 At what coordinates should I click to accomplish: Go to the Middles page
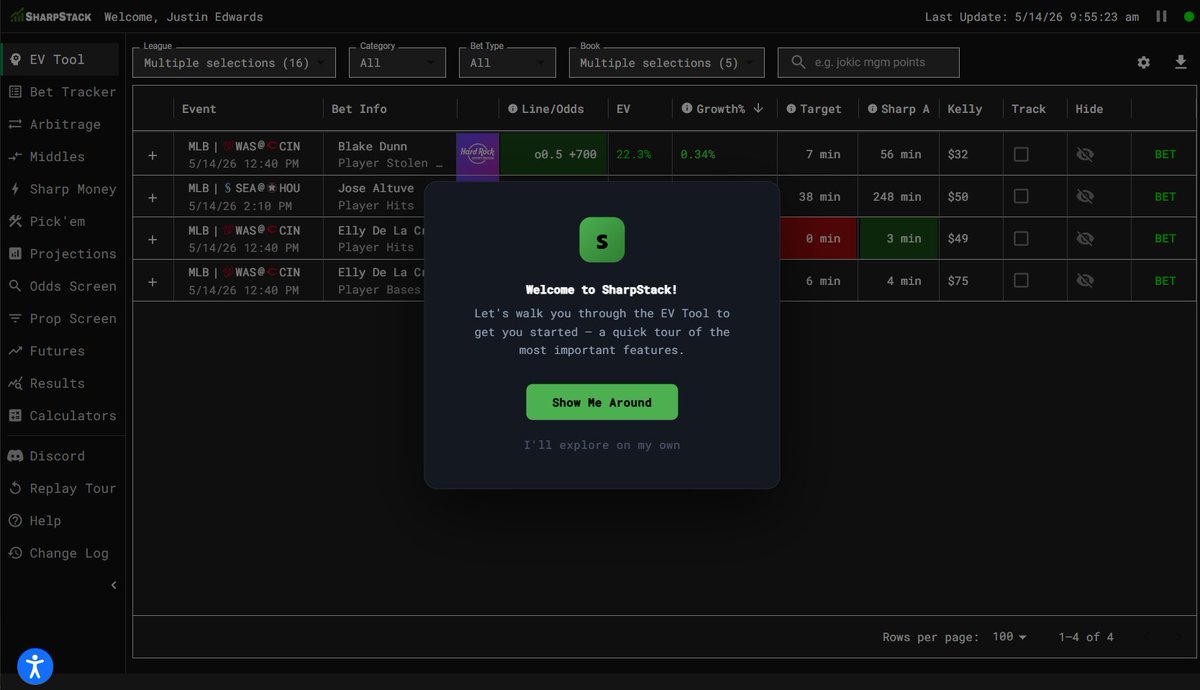[60, 156]
